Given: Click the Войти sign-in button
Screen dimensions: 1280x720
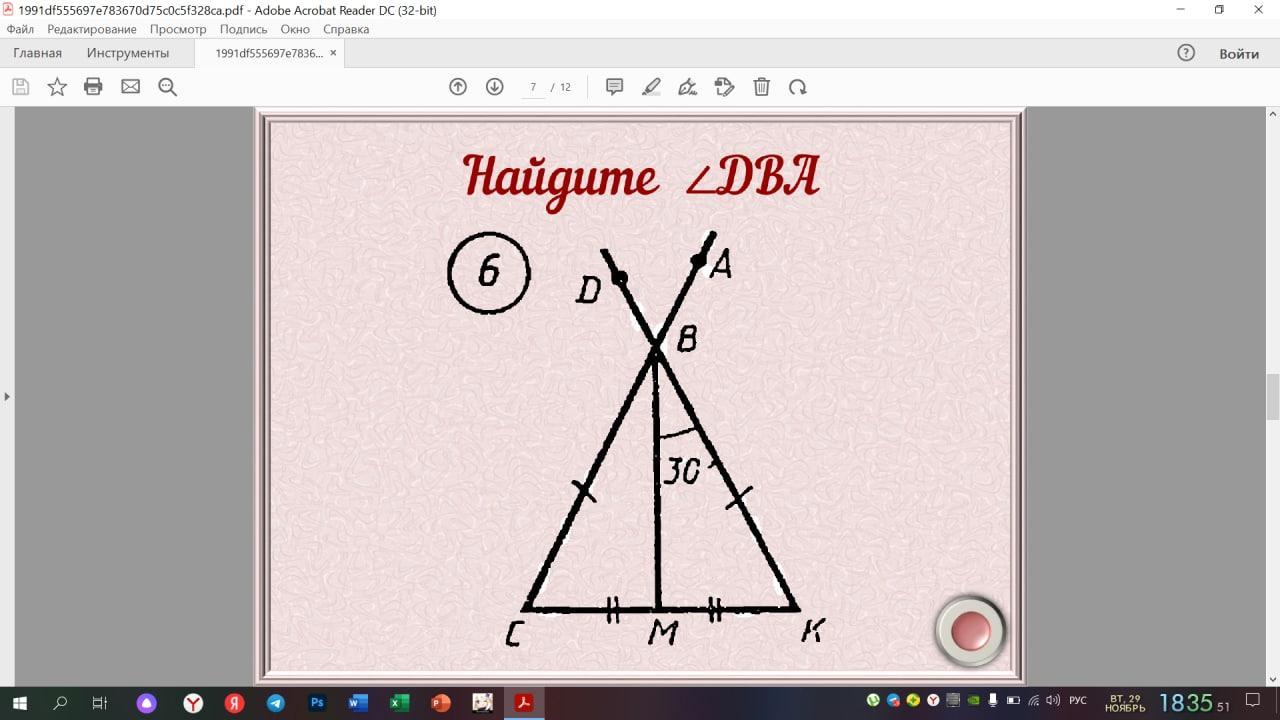Looking at the screenshot, I should (x=1238, y=54).
